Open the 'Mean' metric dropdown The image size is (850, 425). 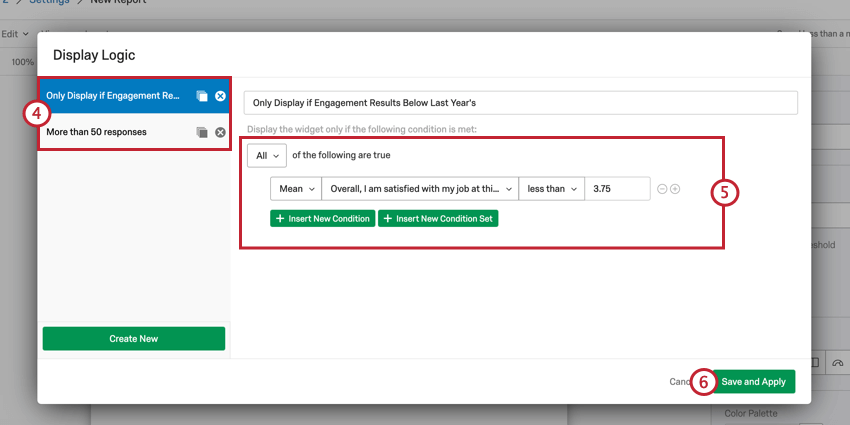295,189
